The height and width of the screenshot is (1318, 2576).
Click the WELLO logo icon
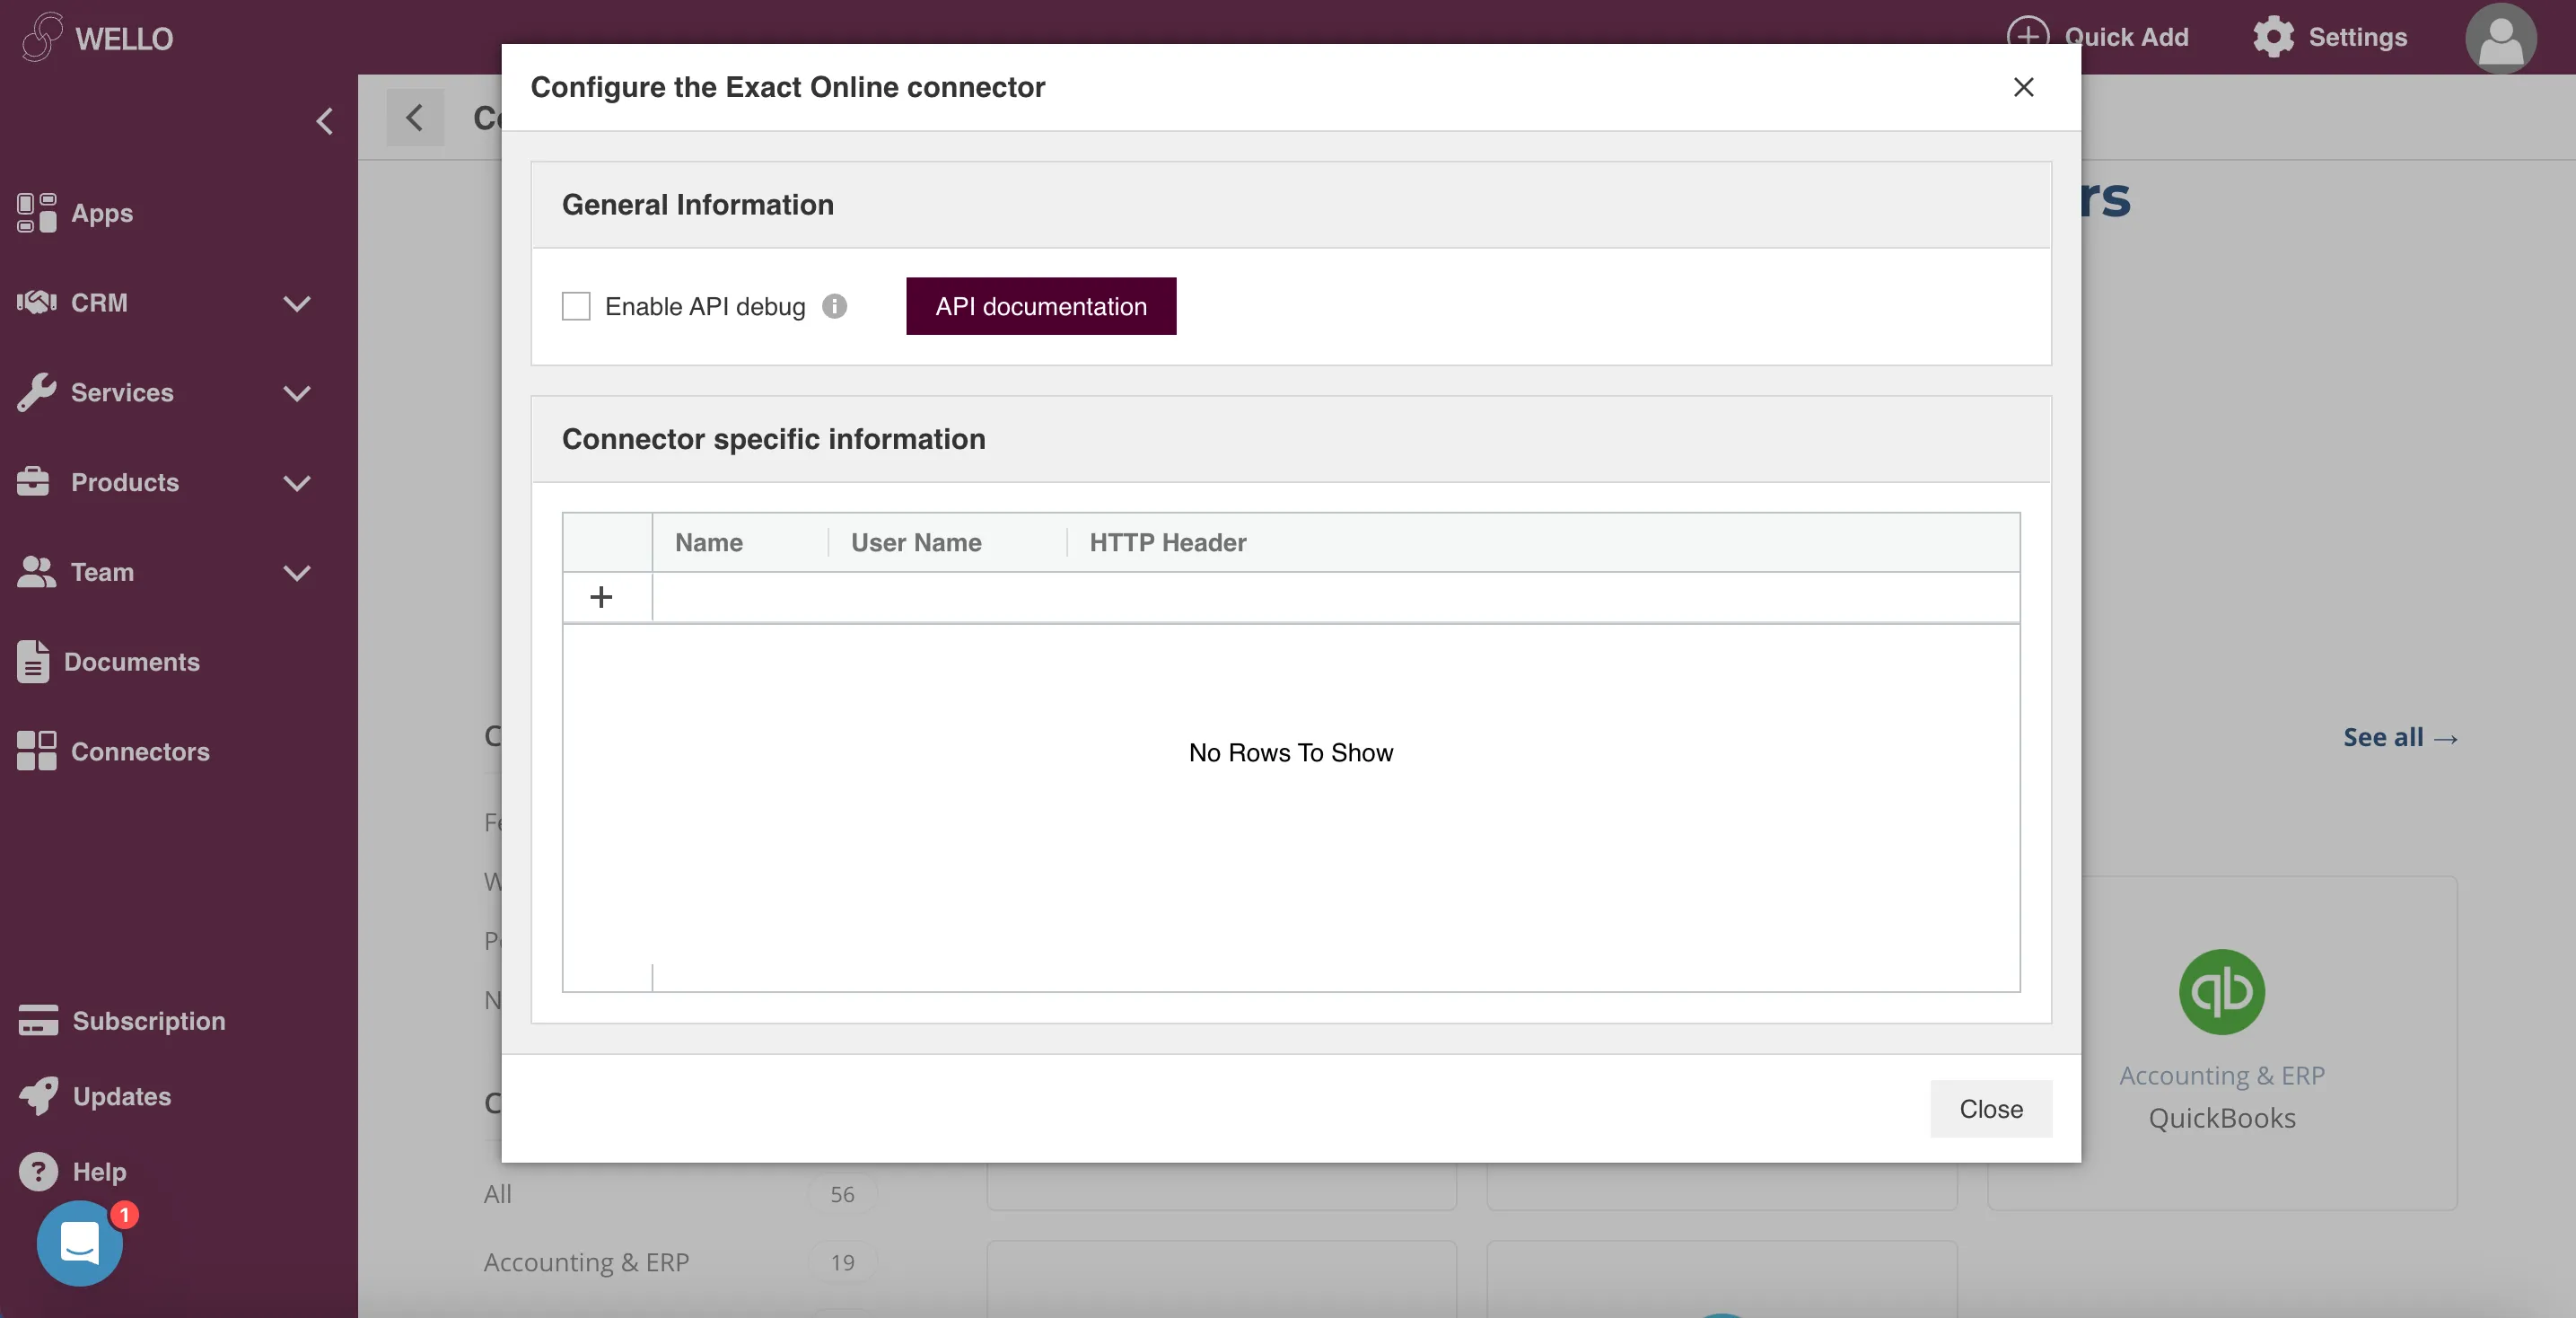pyautogui.click(x=42, y=37)
